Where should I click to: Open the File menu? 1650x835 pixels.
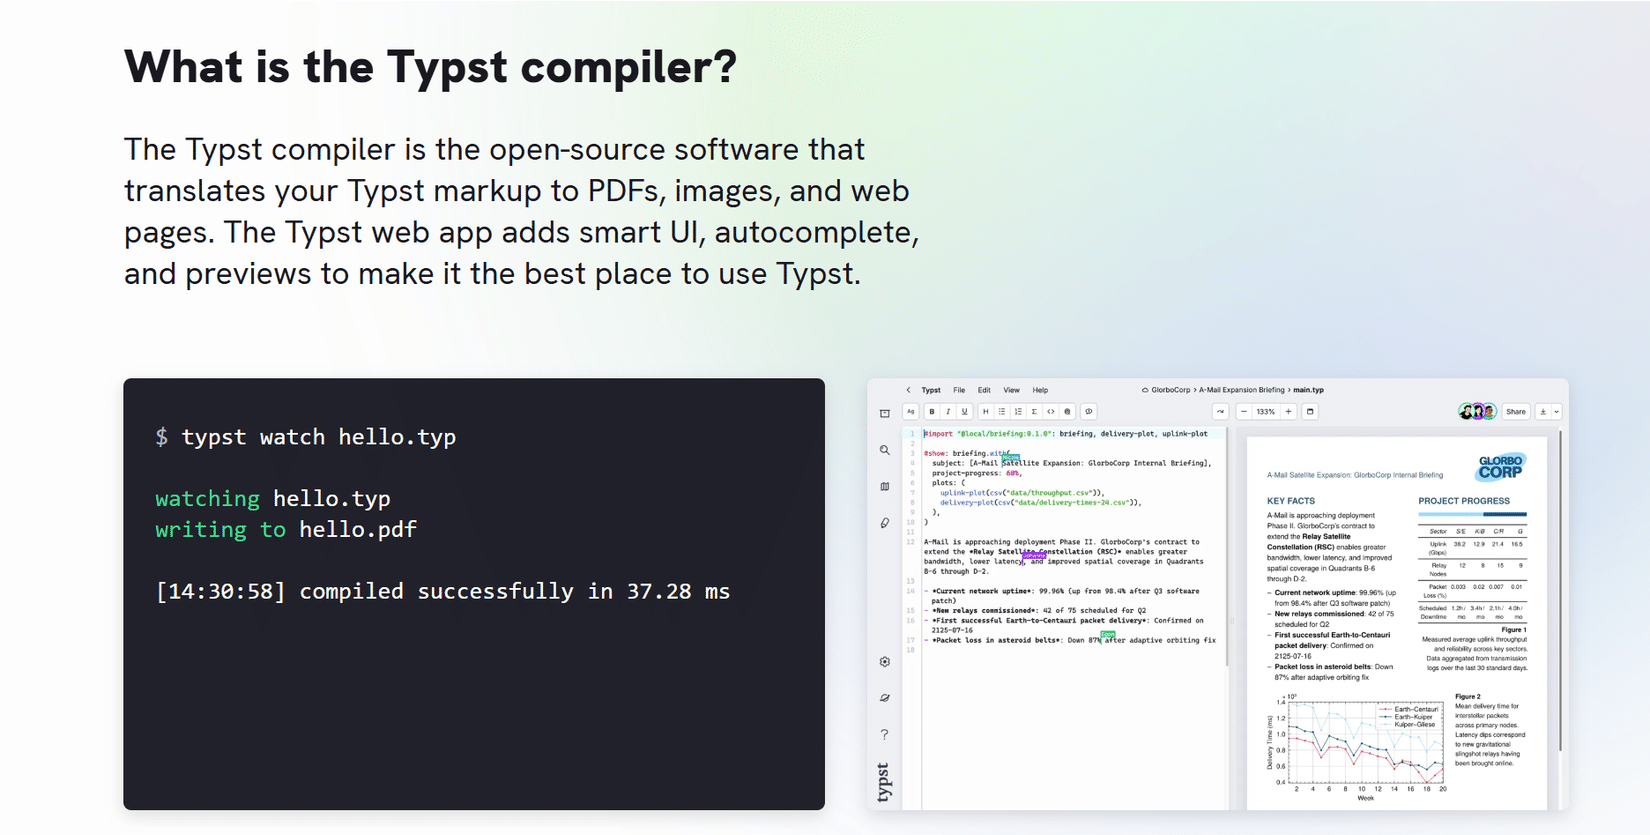click(959, 390)
